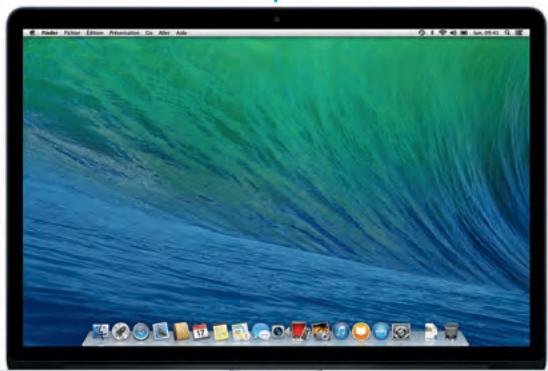This screenshot has width=548, height=371.
Task: Launch Launchpad rocket icon in Dock
Action: 121,331
